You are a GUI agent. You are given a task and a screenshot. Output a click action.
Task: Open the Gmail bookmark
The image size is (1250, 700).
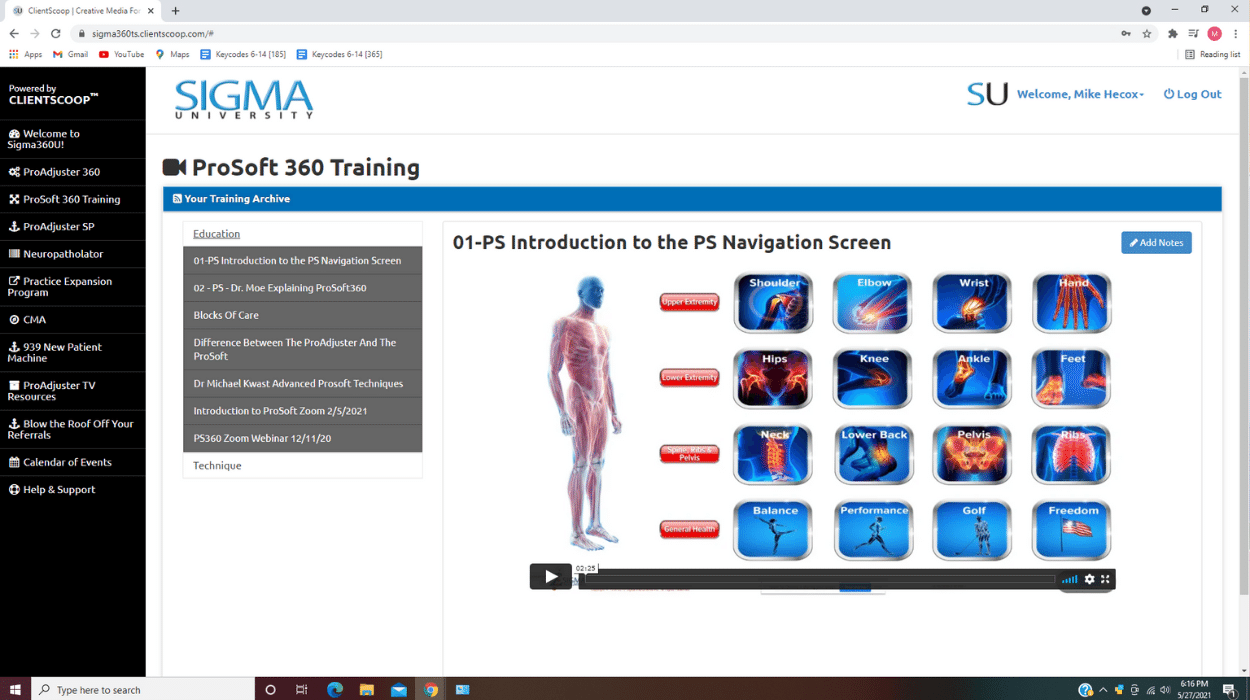point(70,54)
